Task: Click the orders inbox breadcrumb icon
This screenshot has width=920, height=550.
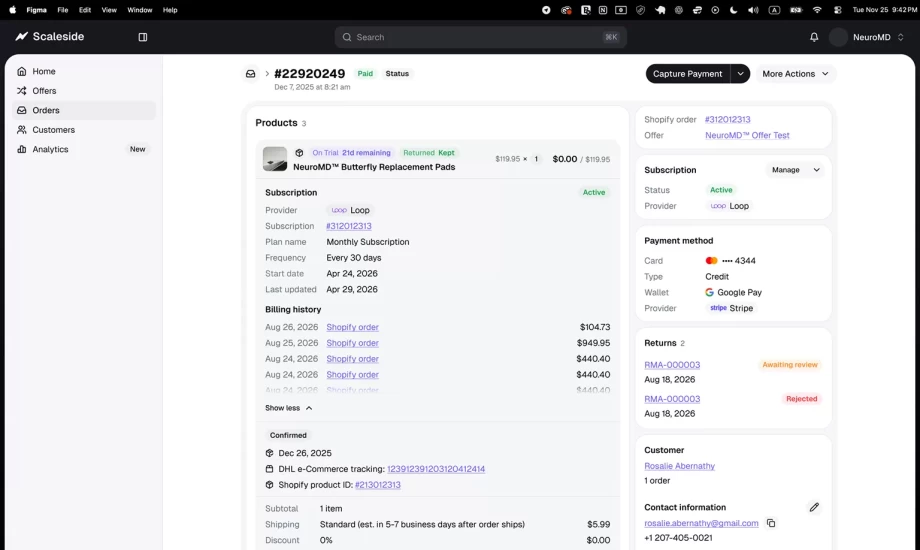Action: pos(251,74)
